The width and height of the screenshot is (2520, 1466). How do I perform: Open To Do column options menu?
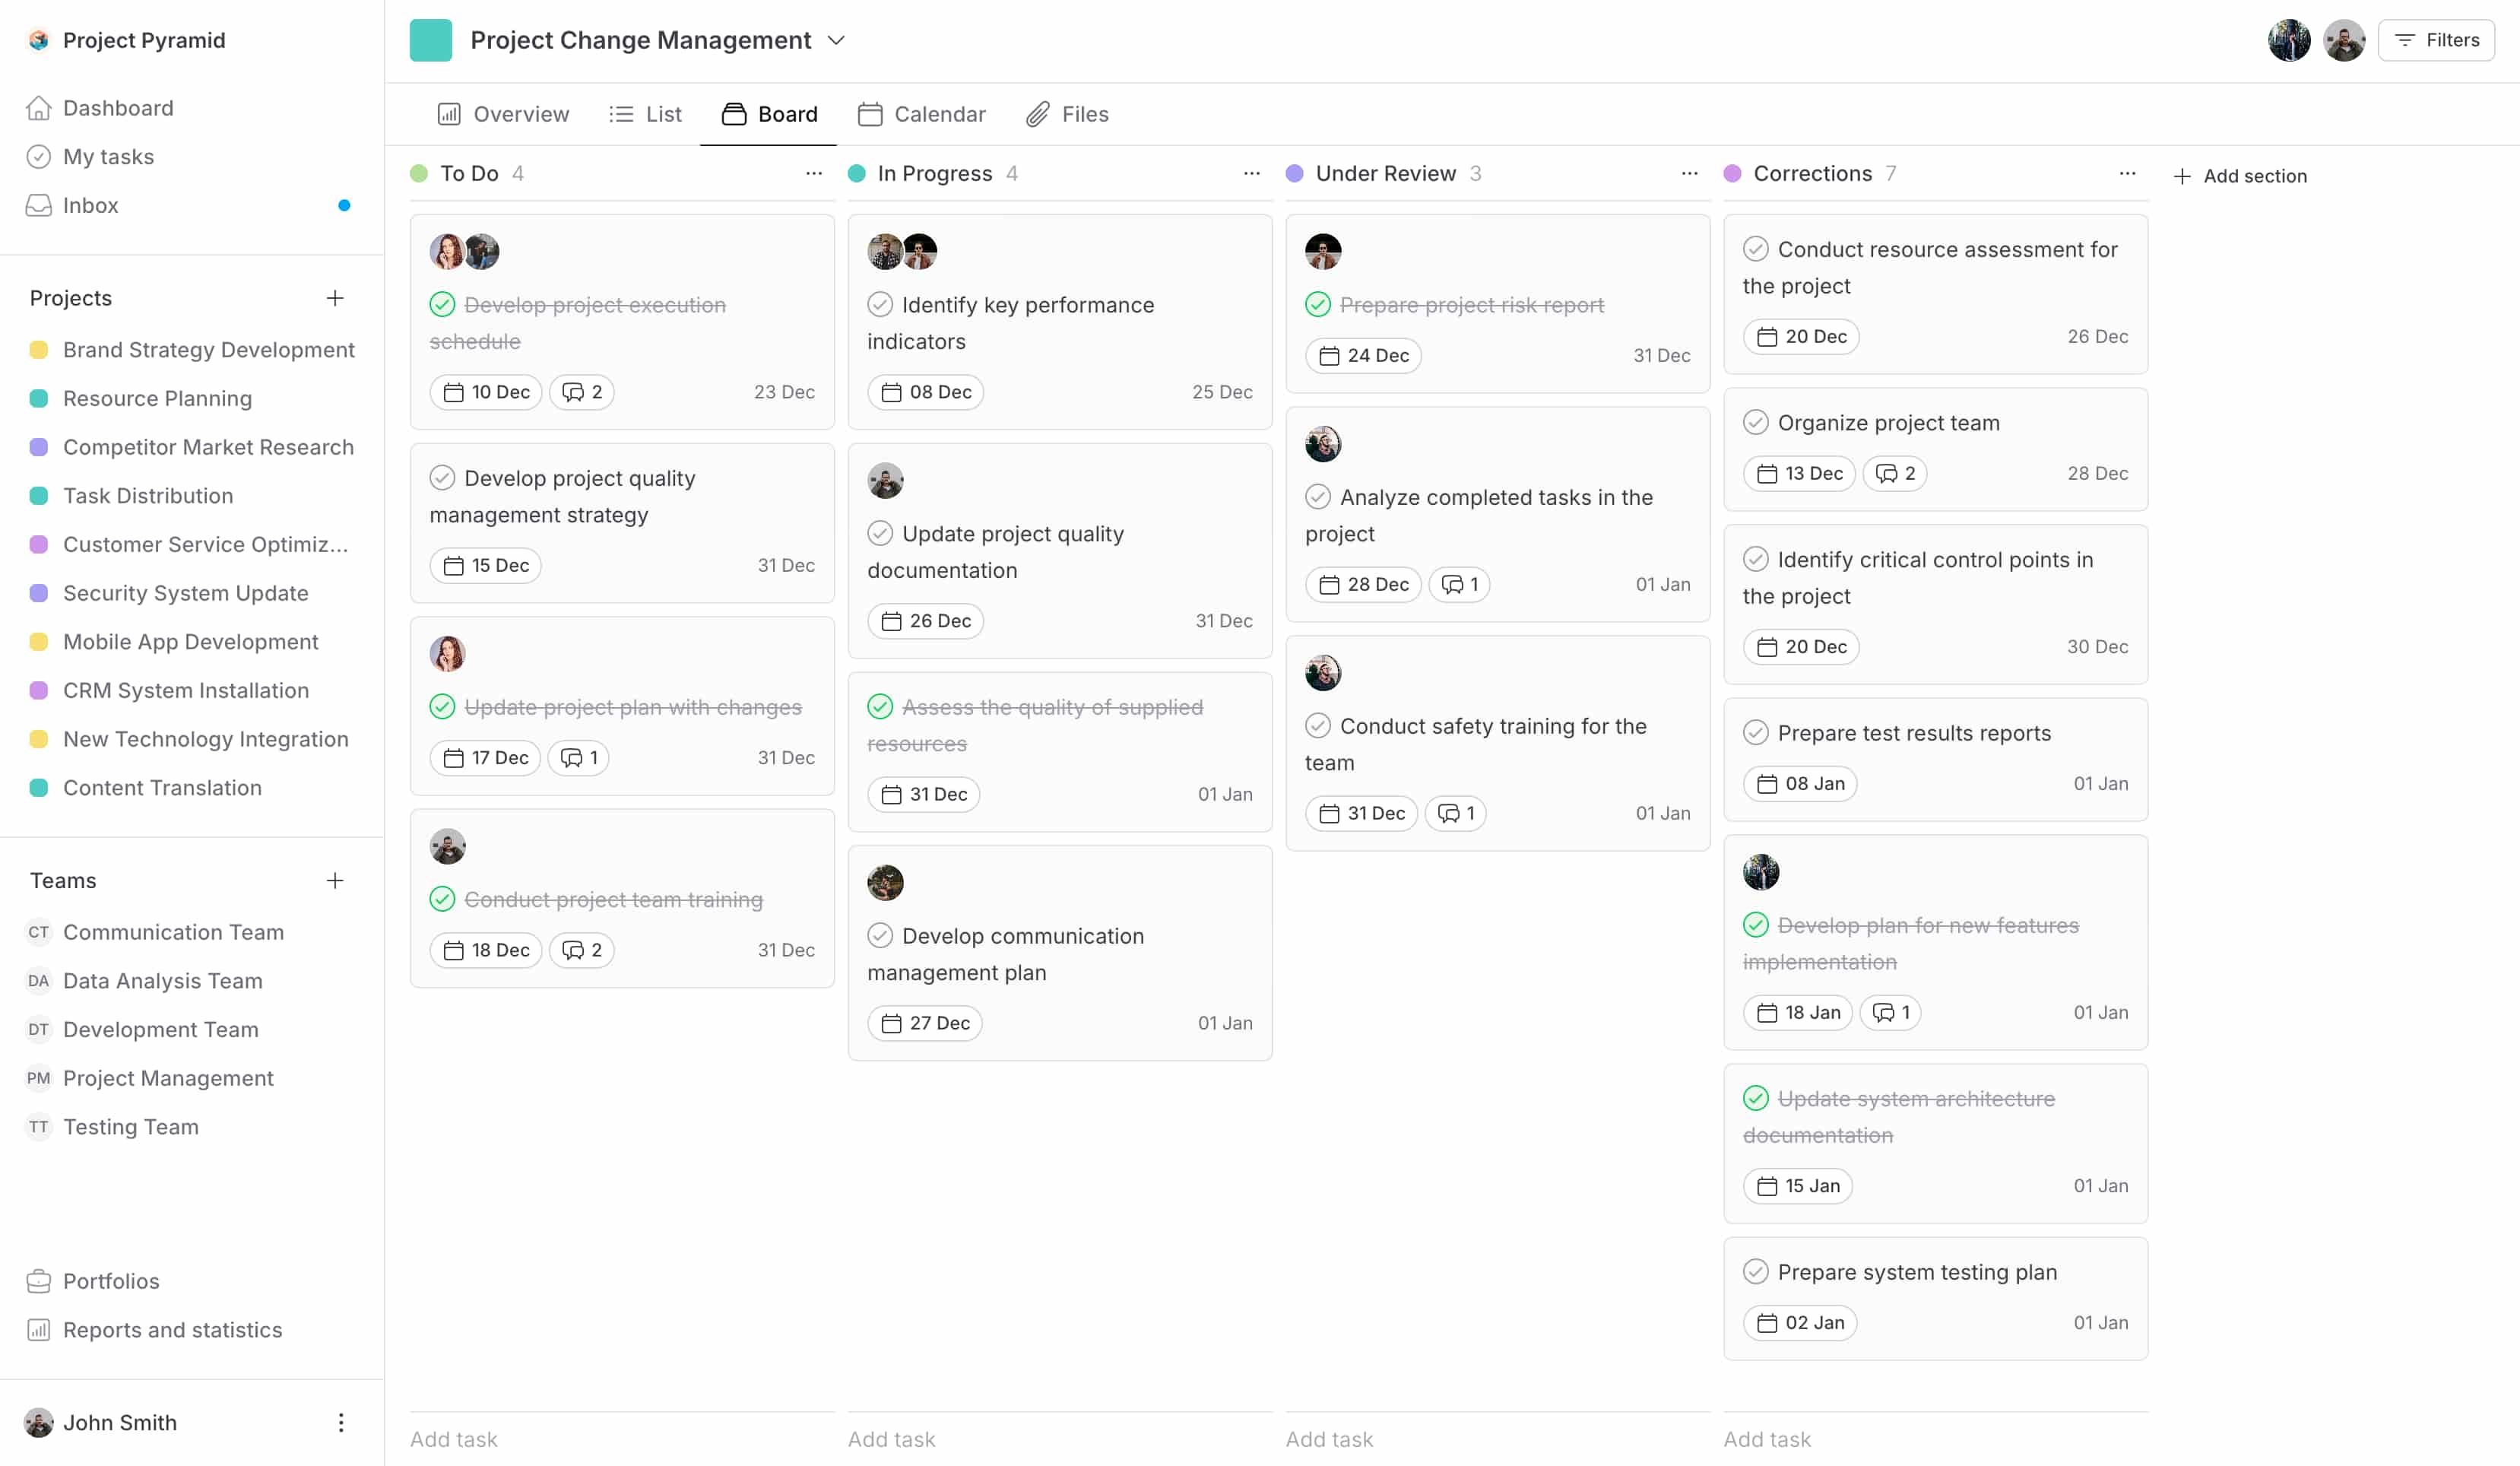[814, 173]
